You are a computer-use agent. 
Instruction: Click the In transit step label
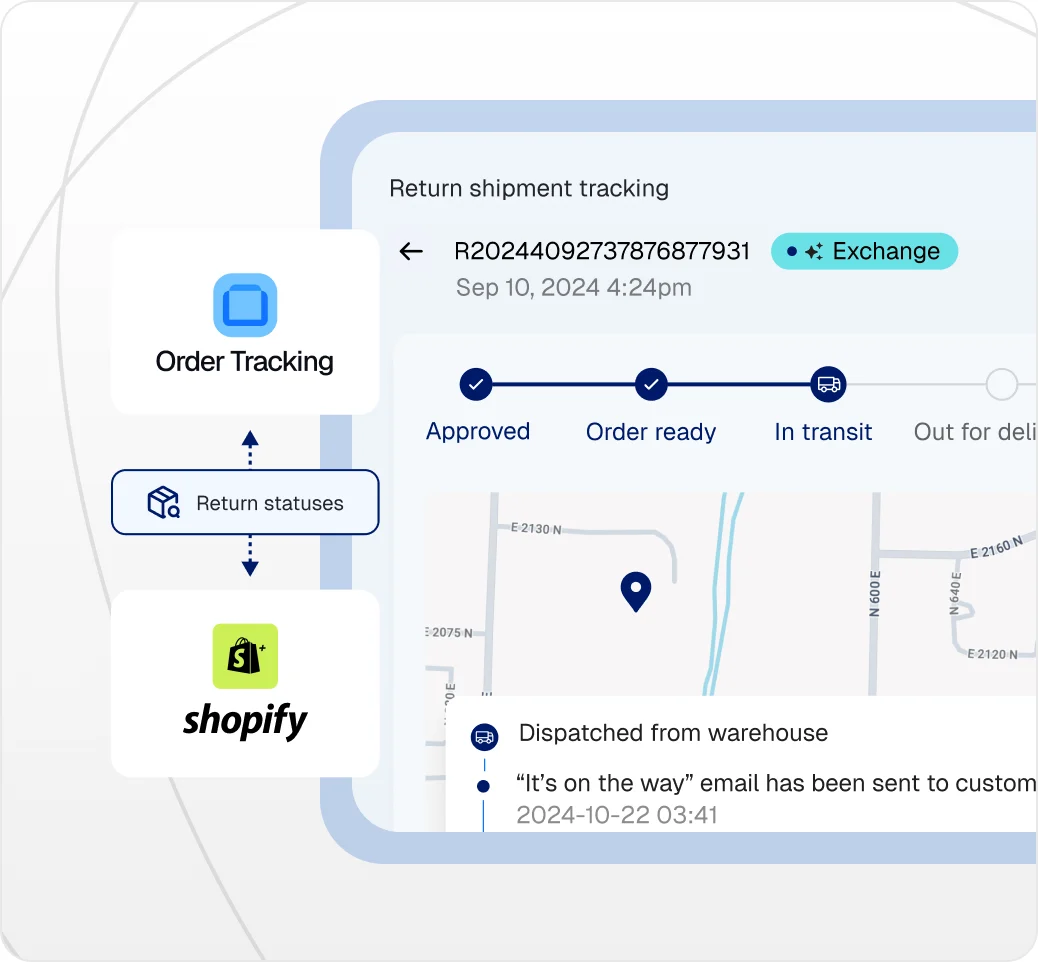click(x=823, y=432)
